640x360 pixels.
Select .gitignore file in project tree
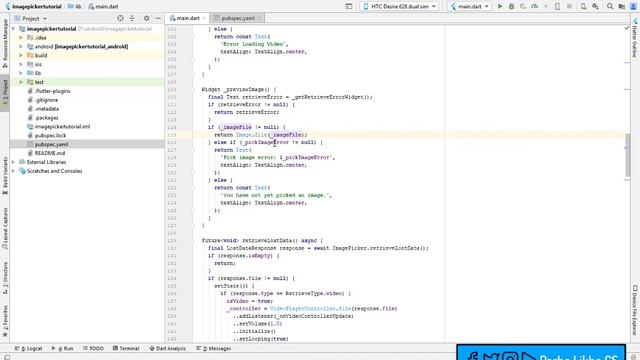(46, 100)
